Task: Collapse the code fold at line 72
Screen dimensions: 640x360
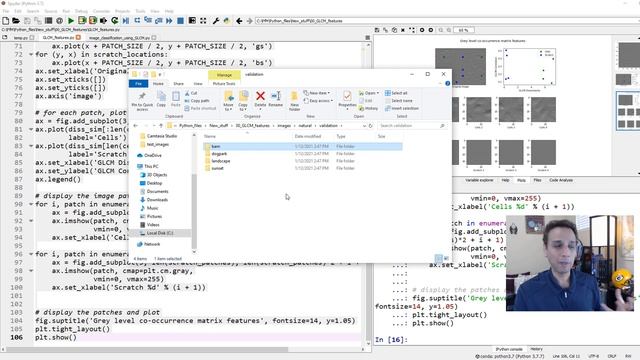Action: point(31,54)
